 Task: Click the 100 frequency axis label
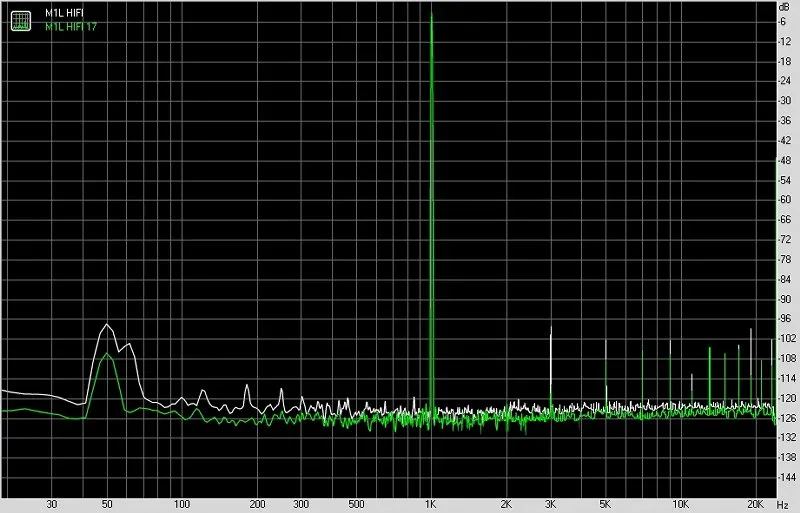(x=182, y=504)
